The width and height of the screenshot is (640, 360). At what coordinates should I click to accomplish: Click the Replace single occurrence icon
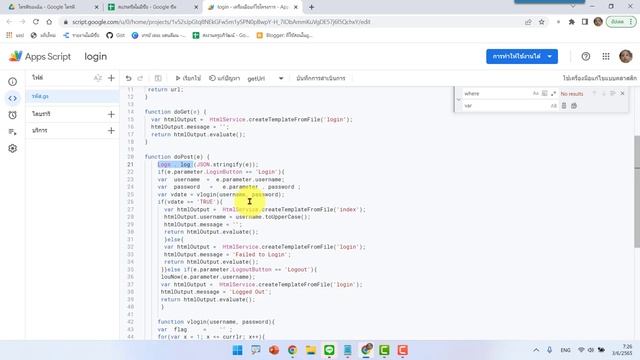click(564, 106)
